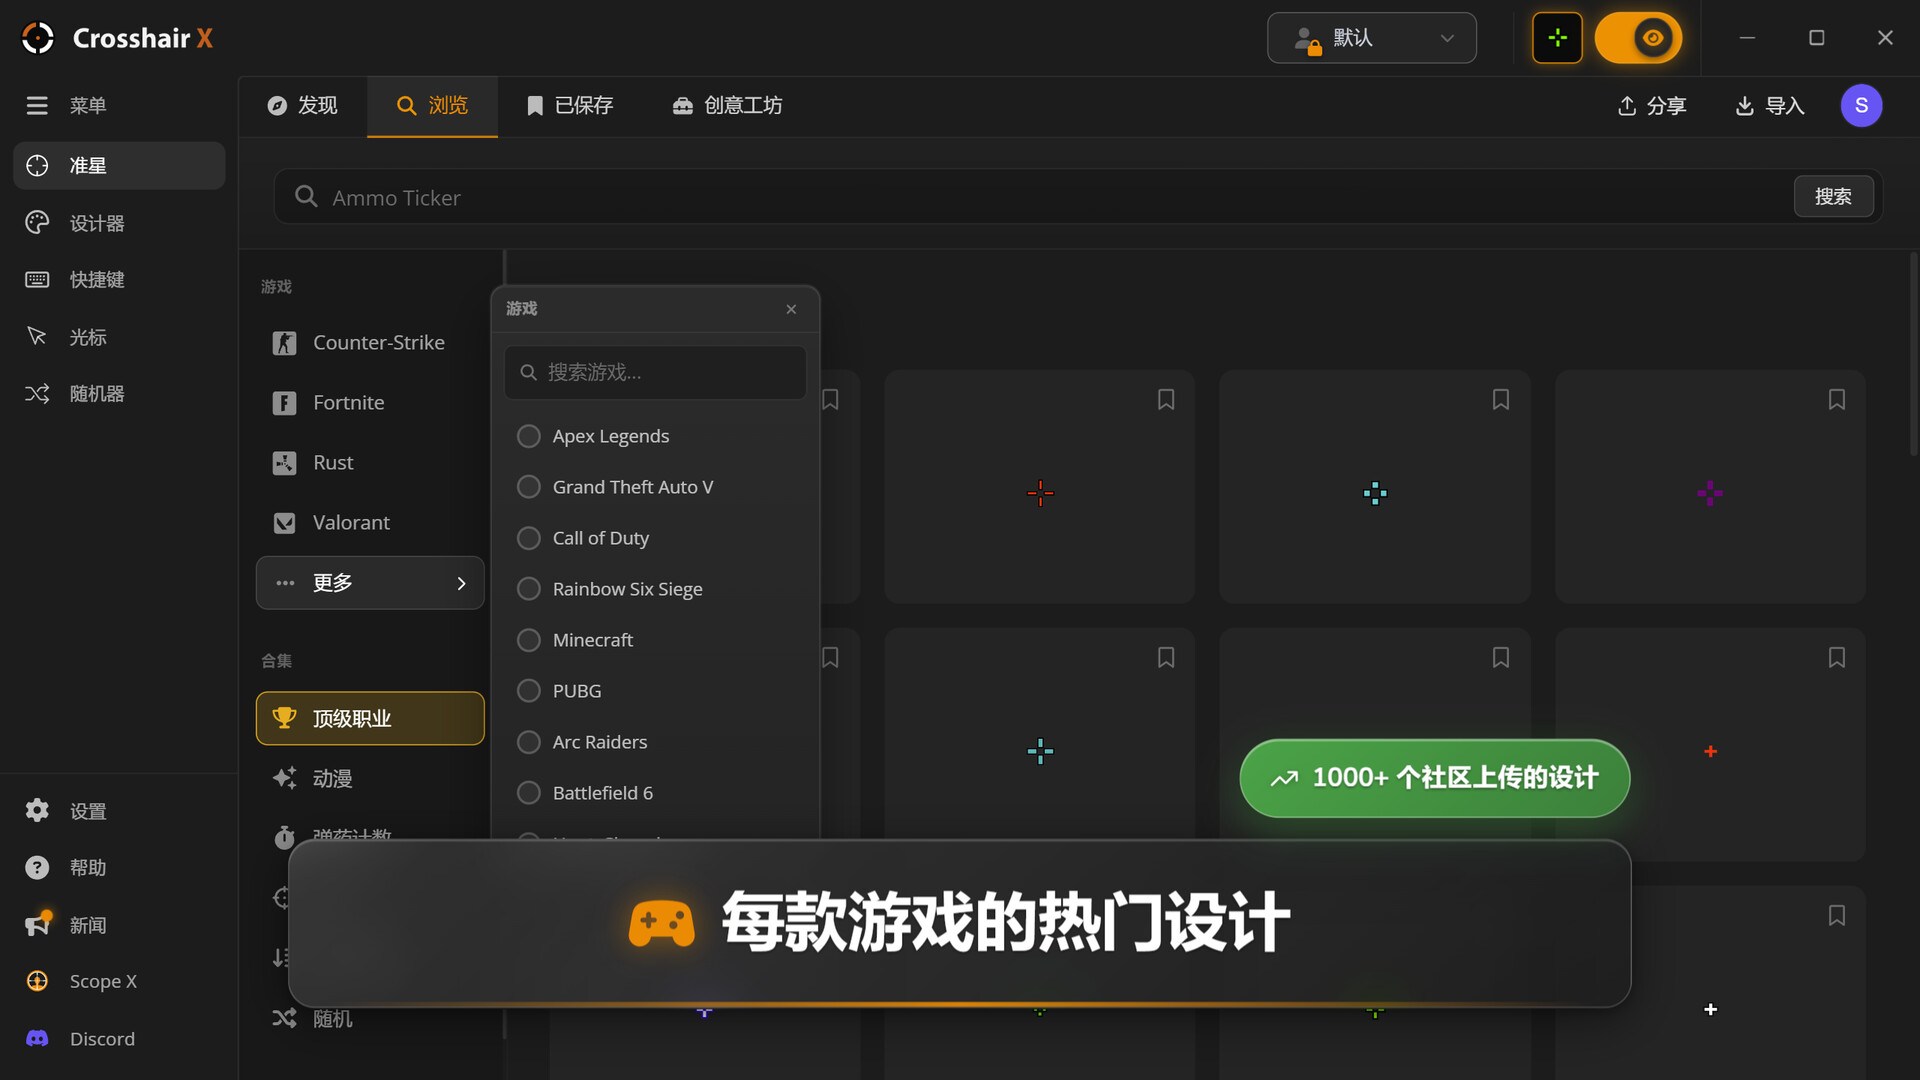Open the 动漫 collection
The width and height of the screenshot is (1920, 1080).
coord(370,778)
